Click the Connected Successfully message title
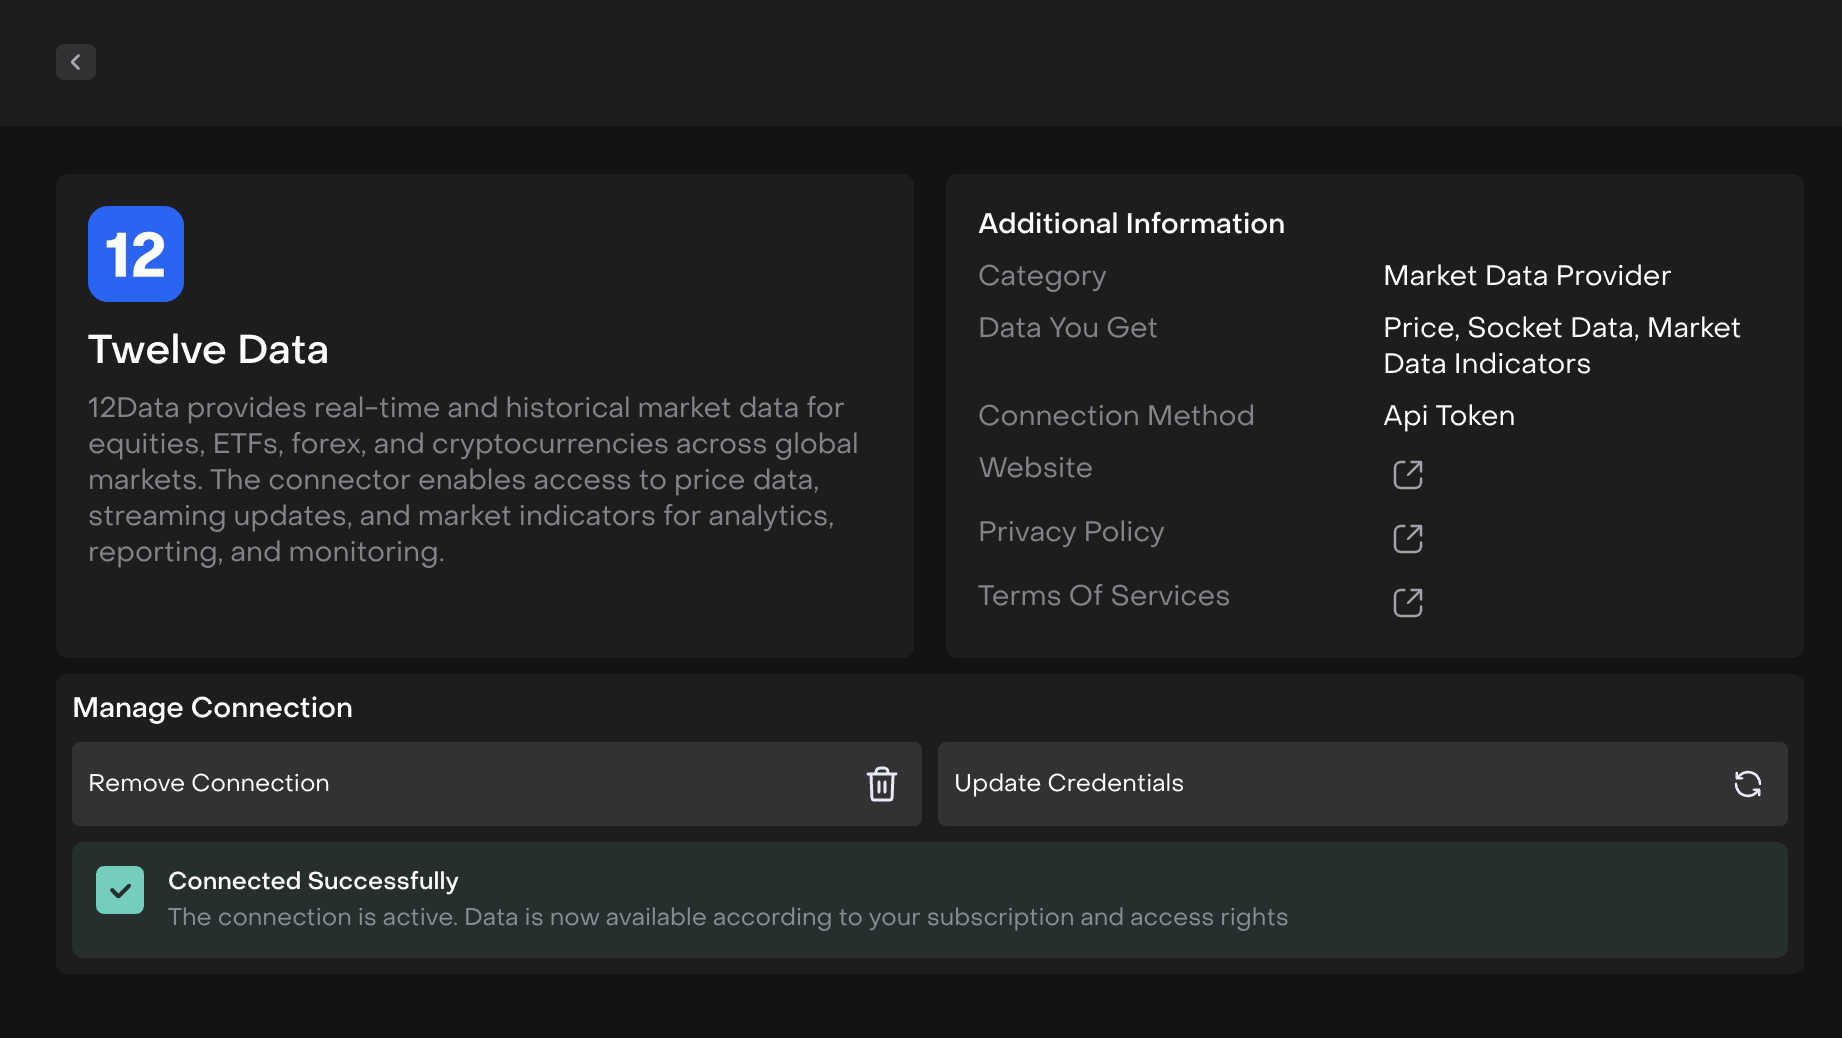 (x=313, y=881)
